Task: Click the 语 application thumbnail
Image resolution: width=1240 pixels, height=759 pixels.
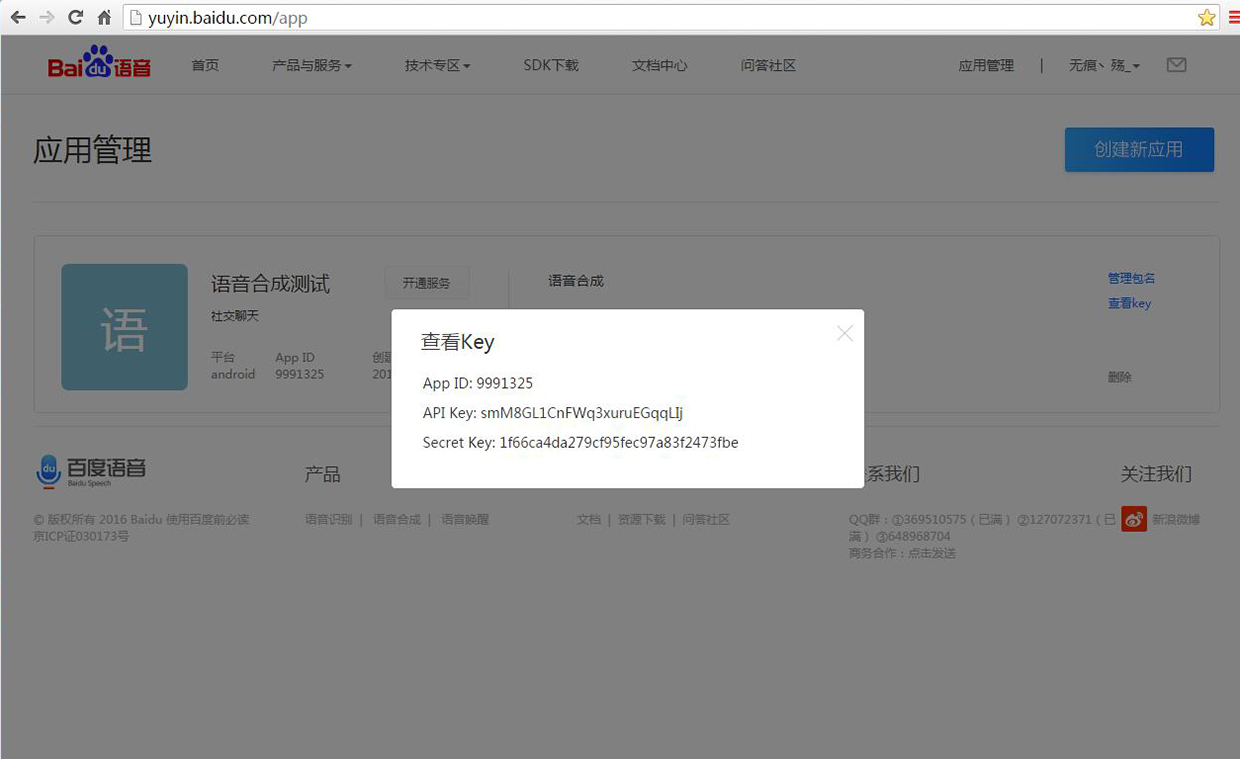Action: [x=124, y=327]
